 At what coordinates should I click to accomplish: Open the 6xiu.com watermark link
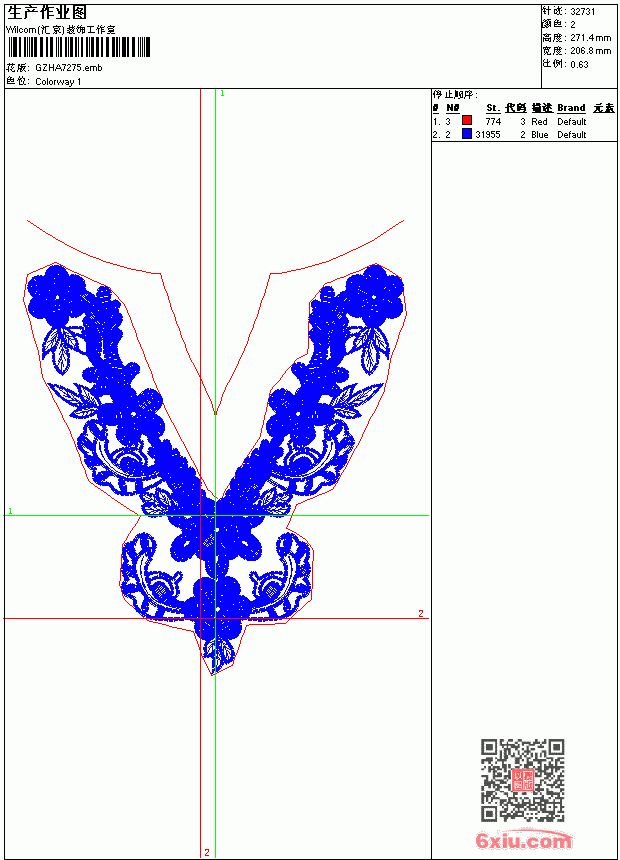point(523,840)
